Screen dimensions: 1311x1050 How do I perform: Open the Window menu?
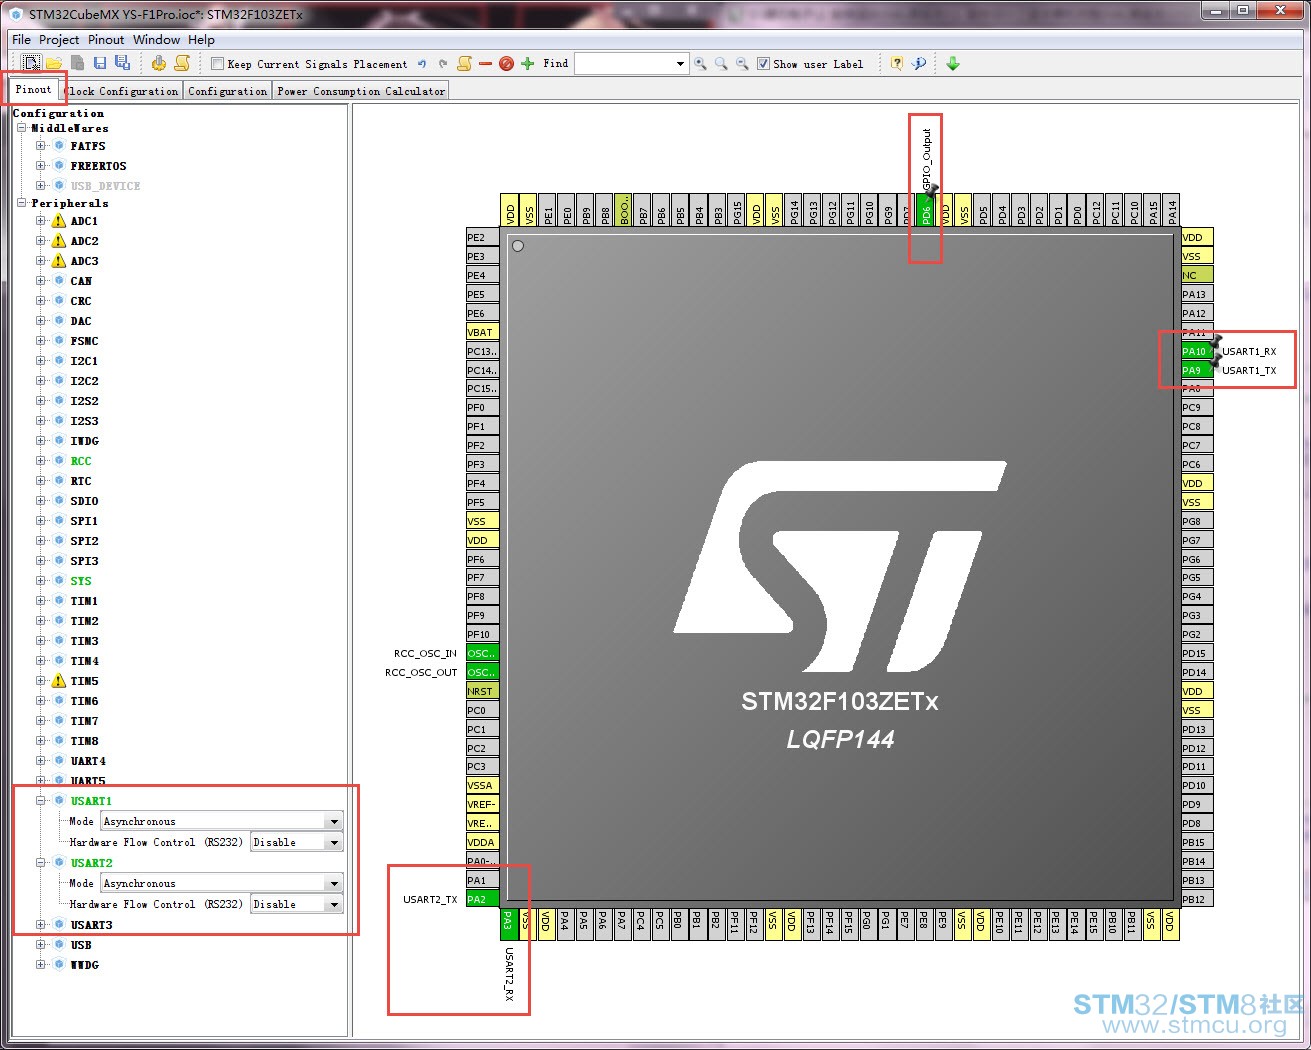point(156,40)
